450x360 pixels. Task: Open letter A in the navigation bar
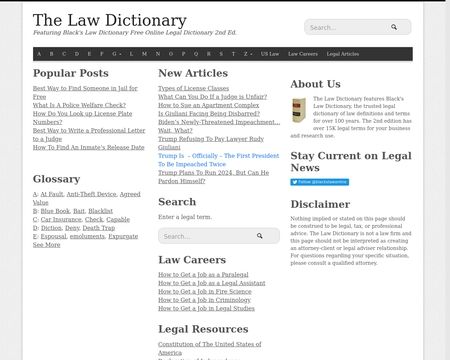click(39, 54)
